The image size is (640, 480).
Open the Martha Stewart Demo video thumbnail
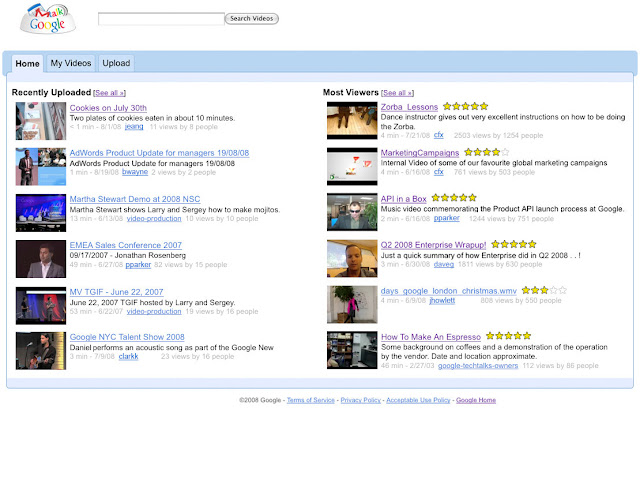[40, 212]
